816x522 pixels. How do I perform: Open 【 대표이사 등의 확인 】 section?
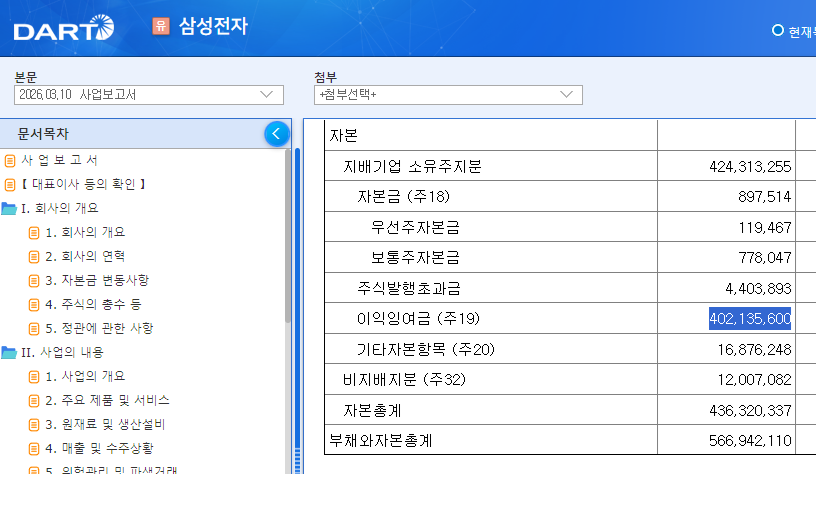83,184
